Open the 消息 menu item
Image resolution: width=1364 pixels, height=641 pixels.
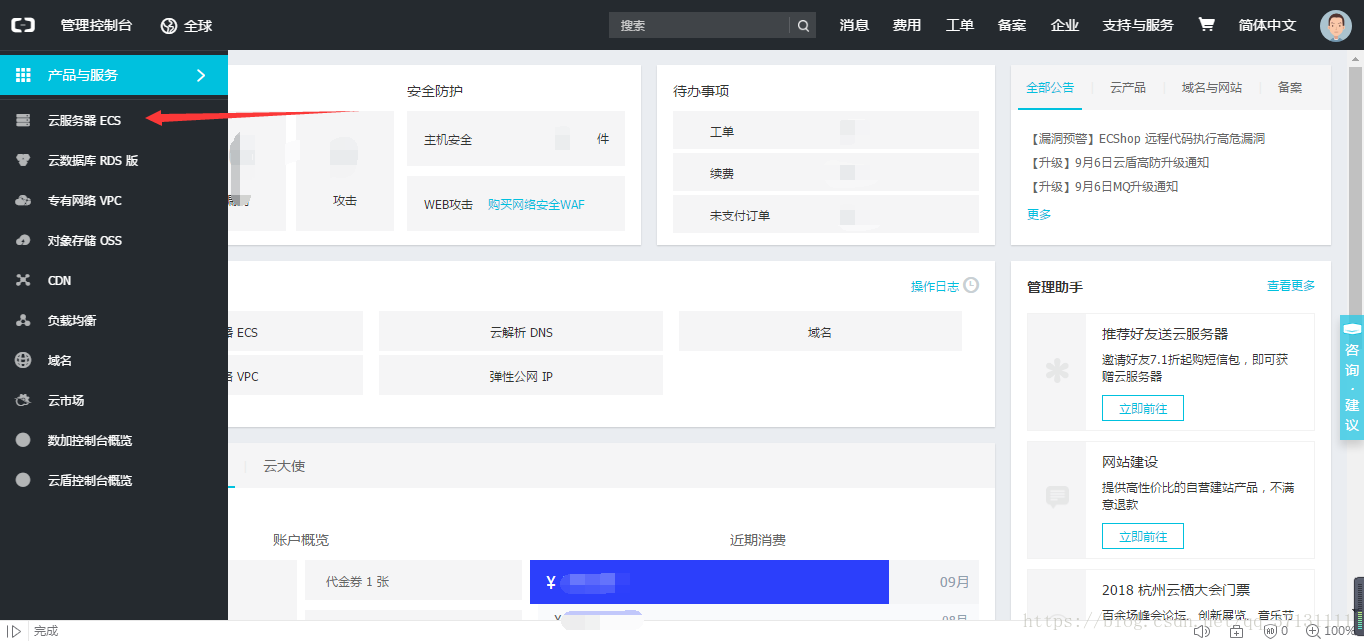tap(854, 25)
